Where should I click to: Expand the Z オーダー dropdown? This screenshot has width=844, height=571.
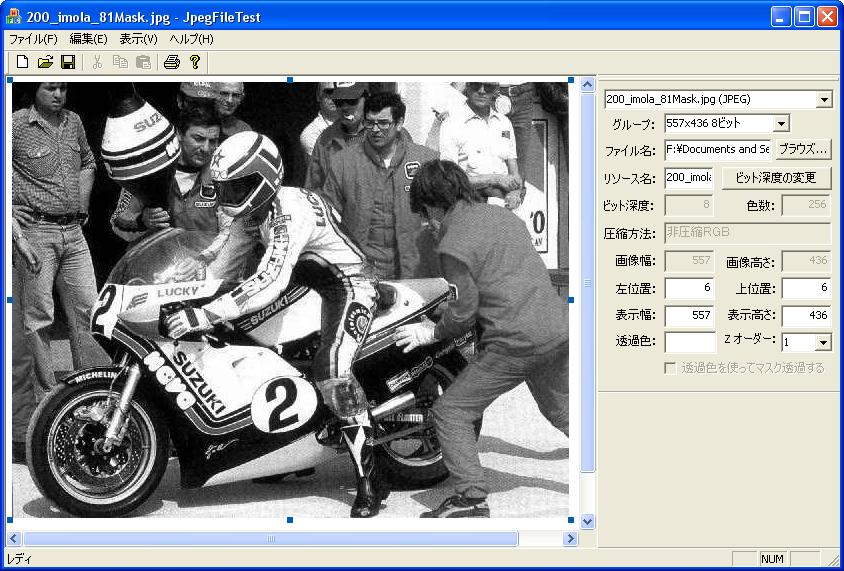[x=823, y=342]
